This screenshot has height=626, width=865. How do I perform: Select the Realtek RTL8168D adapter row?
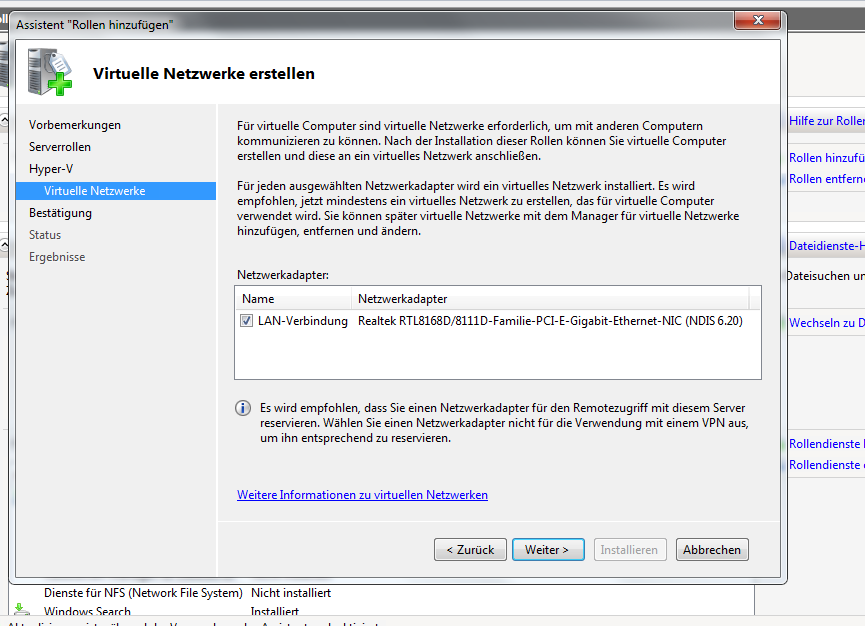(550, 321)
